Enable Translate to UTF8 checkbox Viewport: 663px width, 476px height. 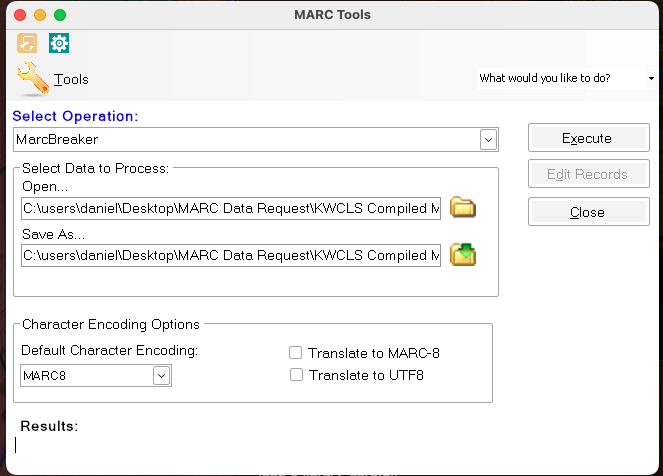click(296, 375)
